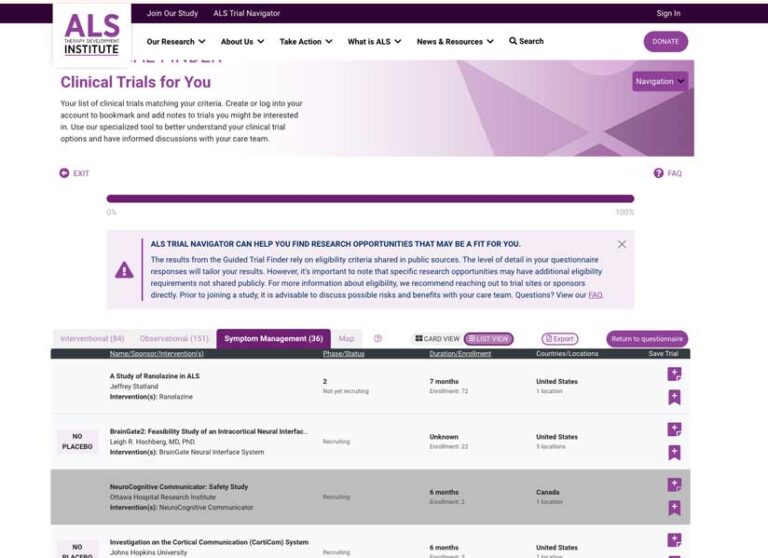Image resolution: width=768 pixels, height=558 pixels.
Task: Click the Export button
Action: tap(559, 339)
